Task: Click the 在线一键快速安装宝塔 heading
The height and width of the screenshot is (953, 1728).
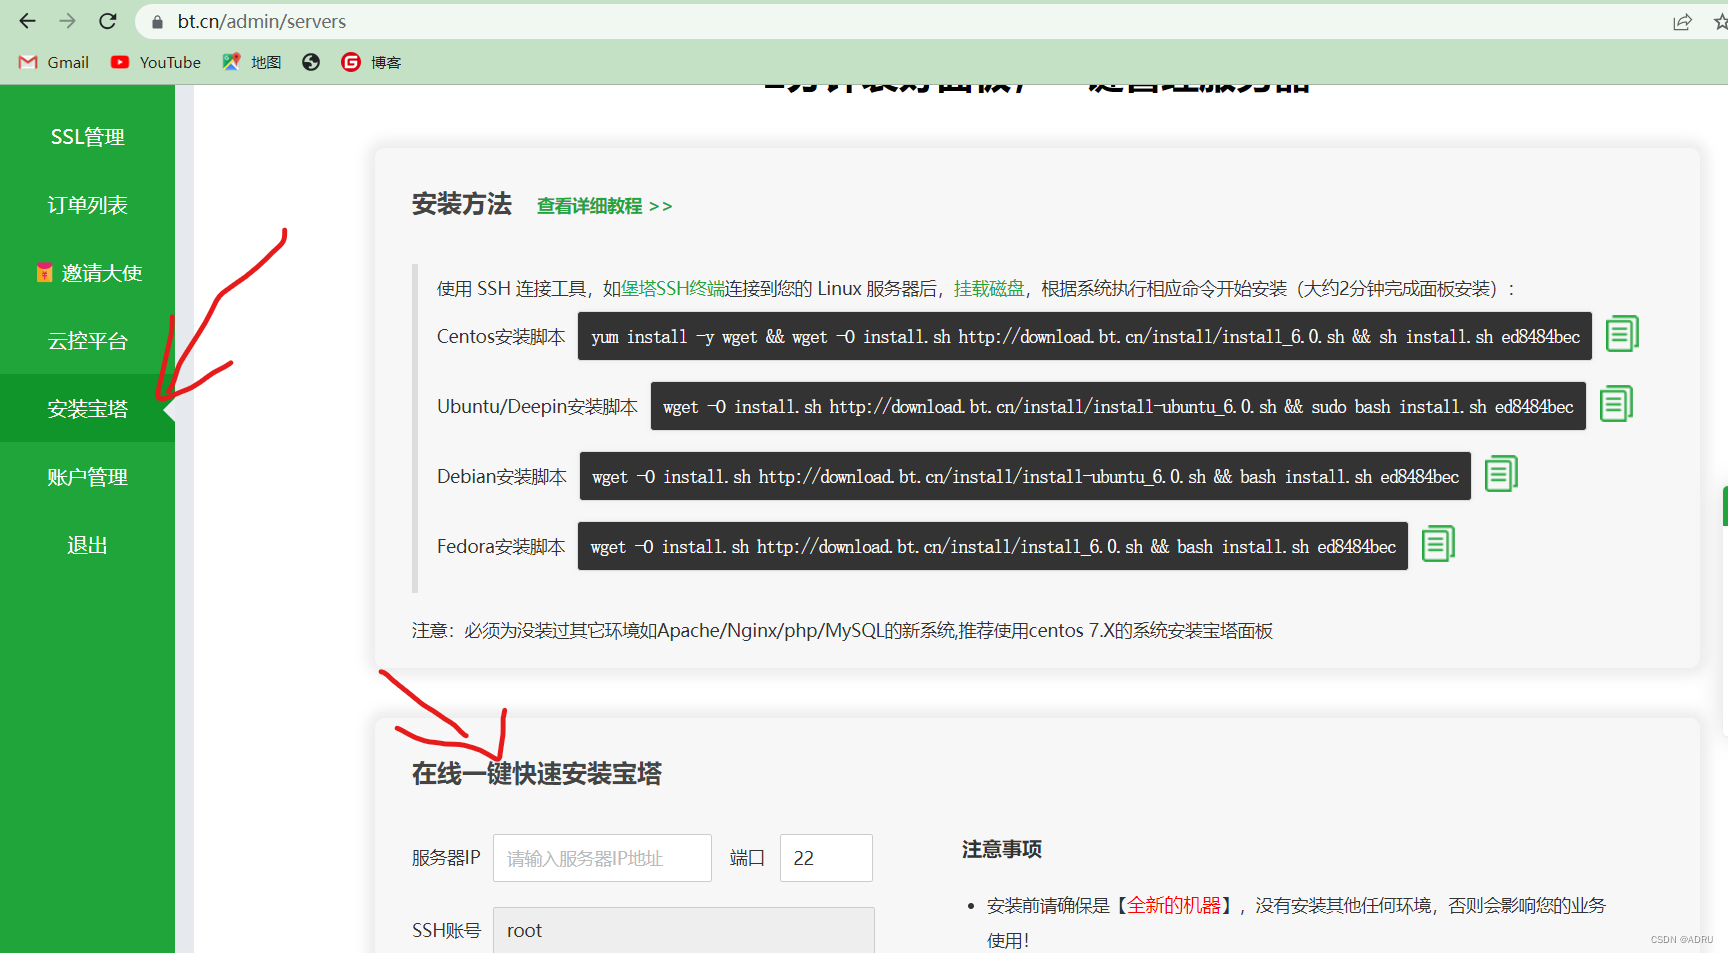Action: pos(537,774)
